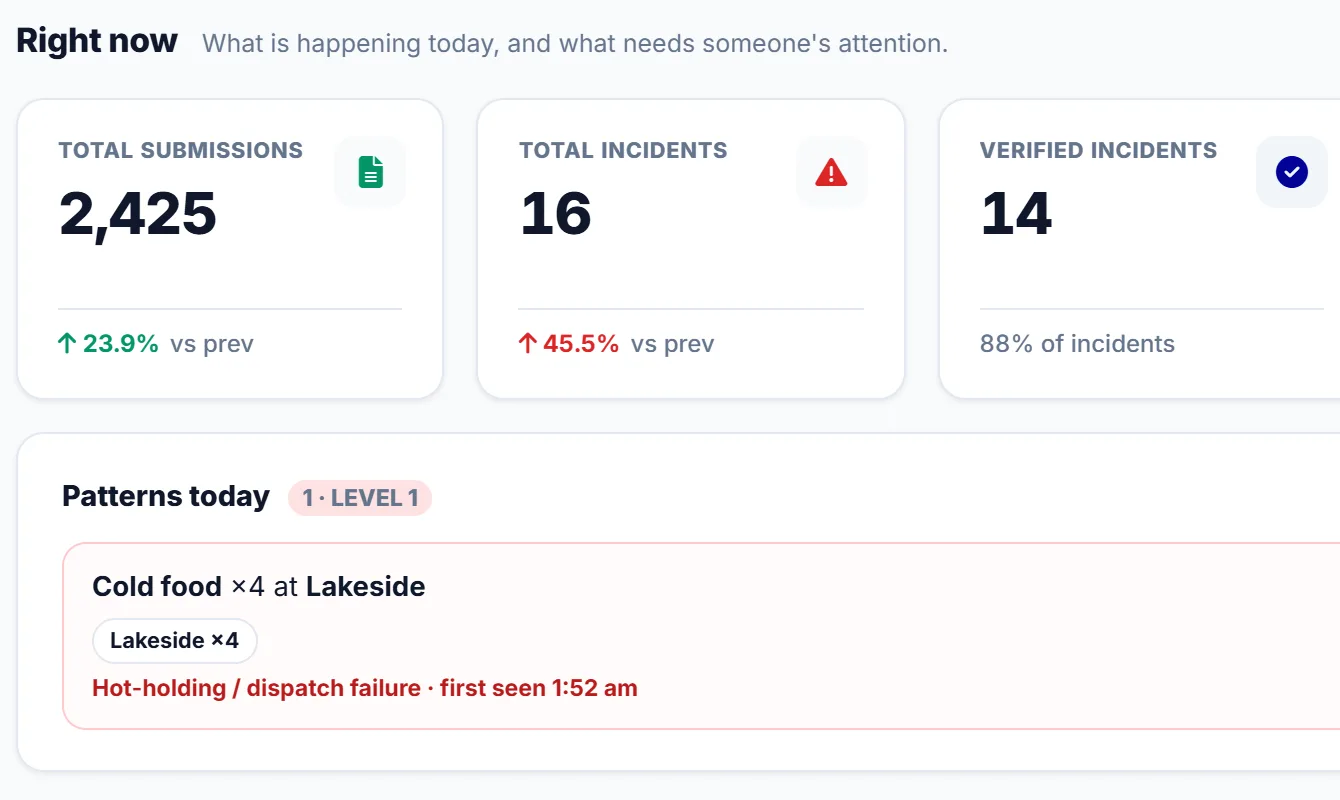
Task: Click the TOTAL INCIDENTS label
Action: 623,151
